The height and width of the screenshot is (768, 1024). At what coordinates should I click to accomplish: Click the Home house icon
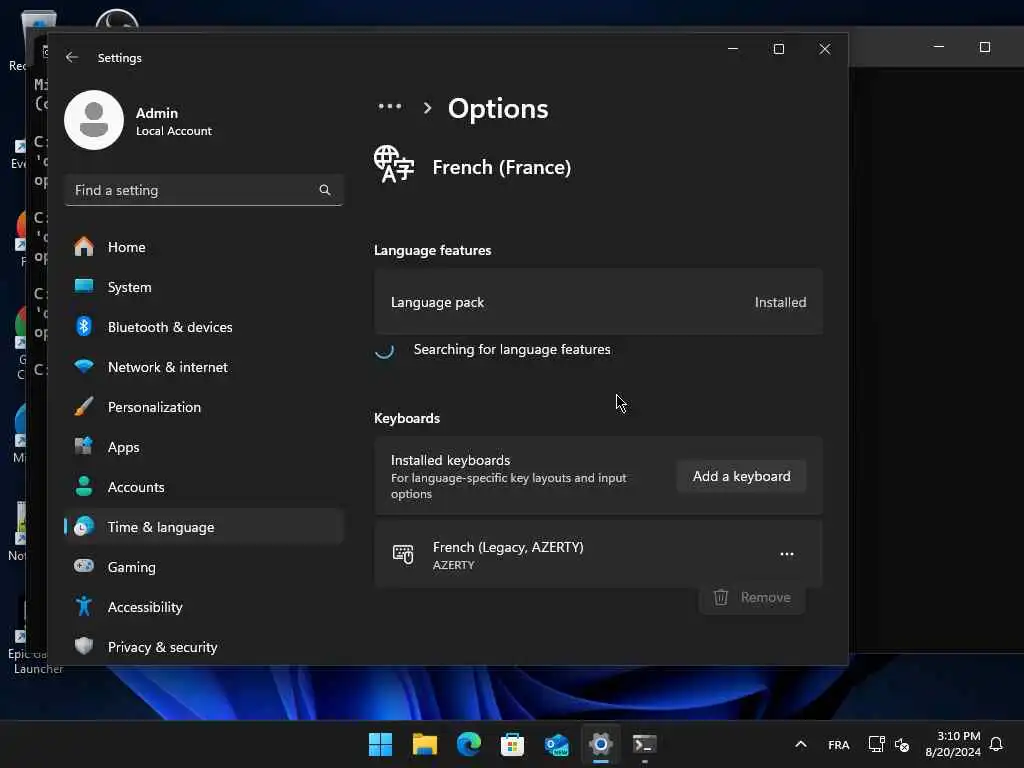(x=84, y=246)
